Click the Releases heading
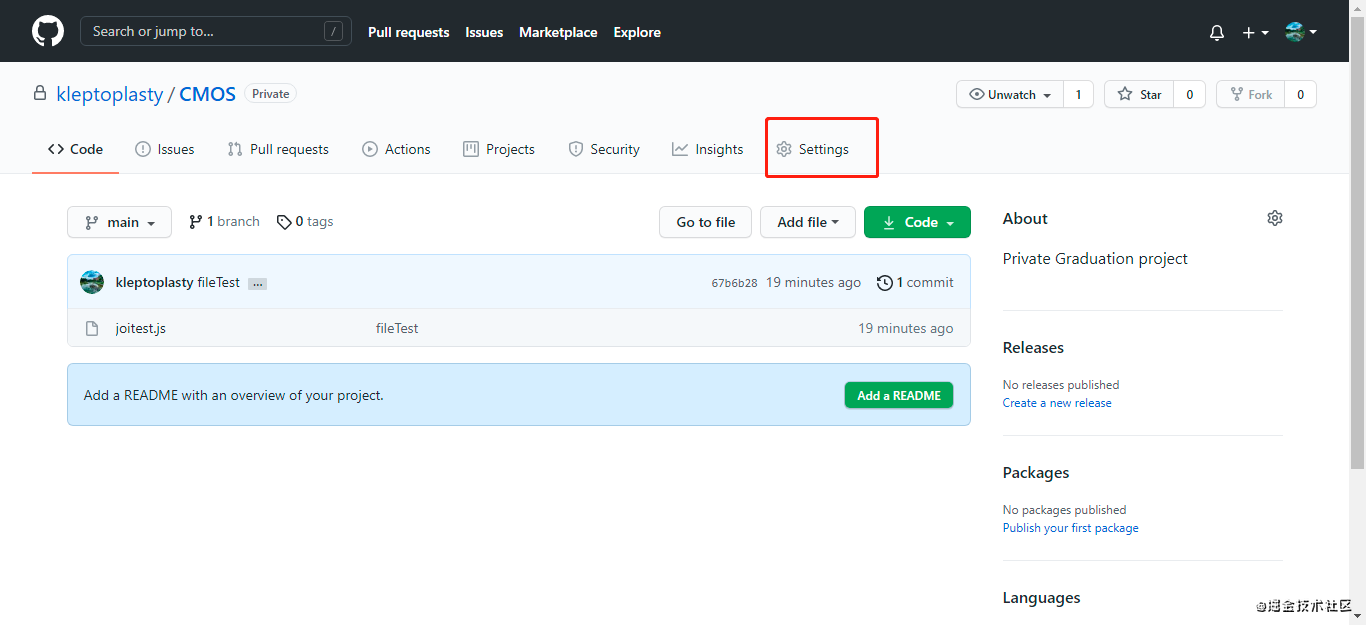The width and height of the screenshot is (1366, 625). coord(1033,348)
